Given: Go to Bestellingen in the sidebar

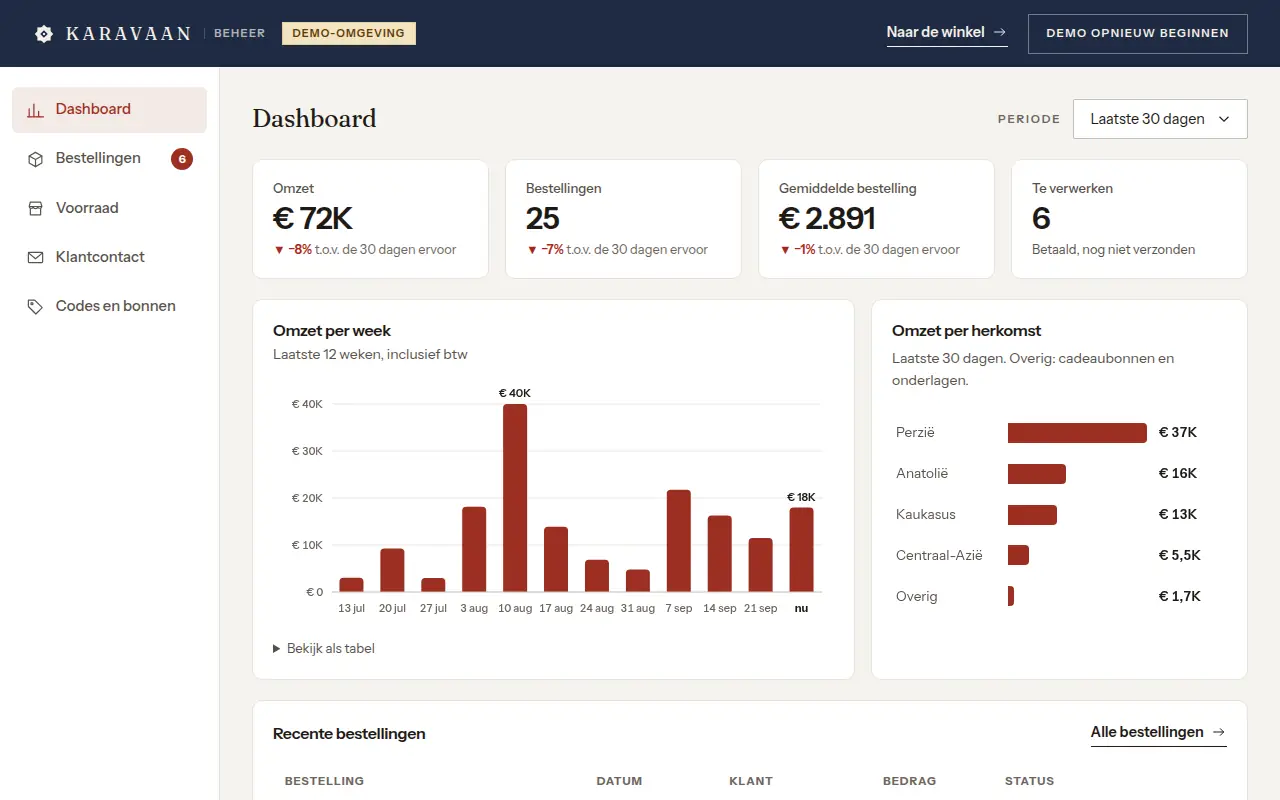Looking at the screenshot, I should (109, 159).
